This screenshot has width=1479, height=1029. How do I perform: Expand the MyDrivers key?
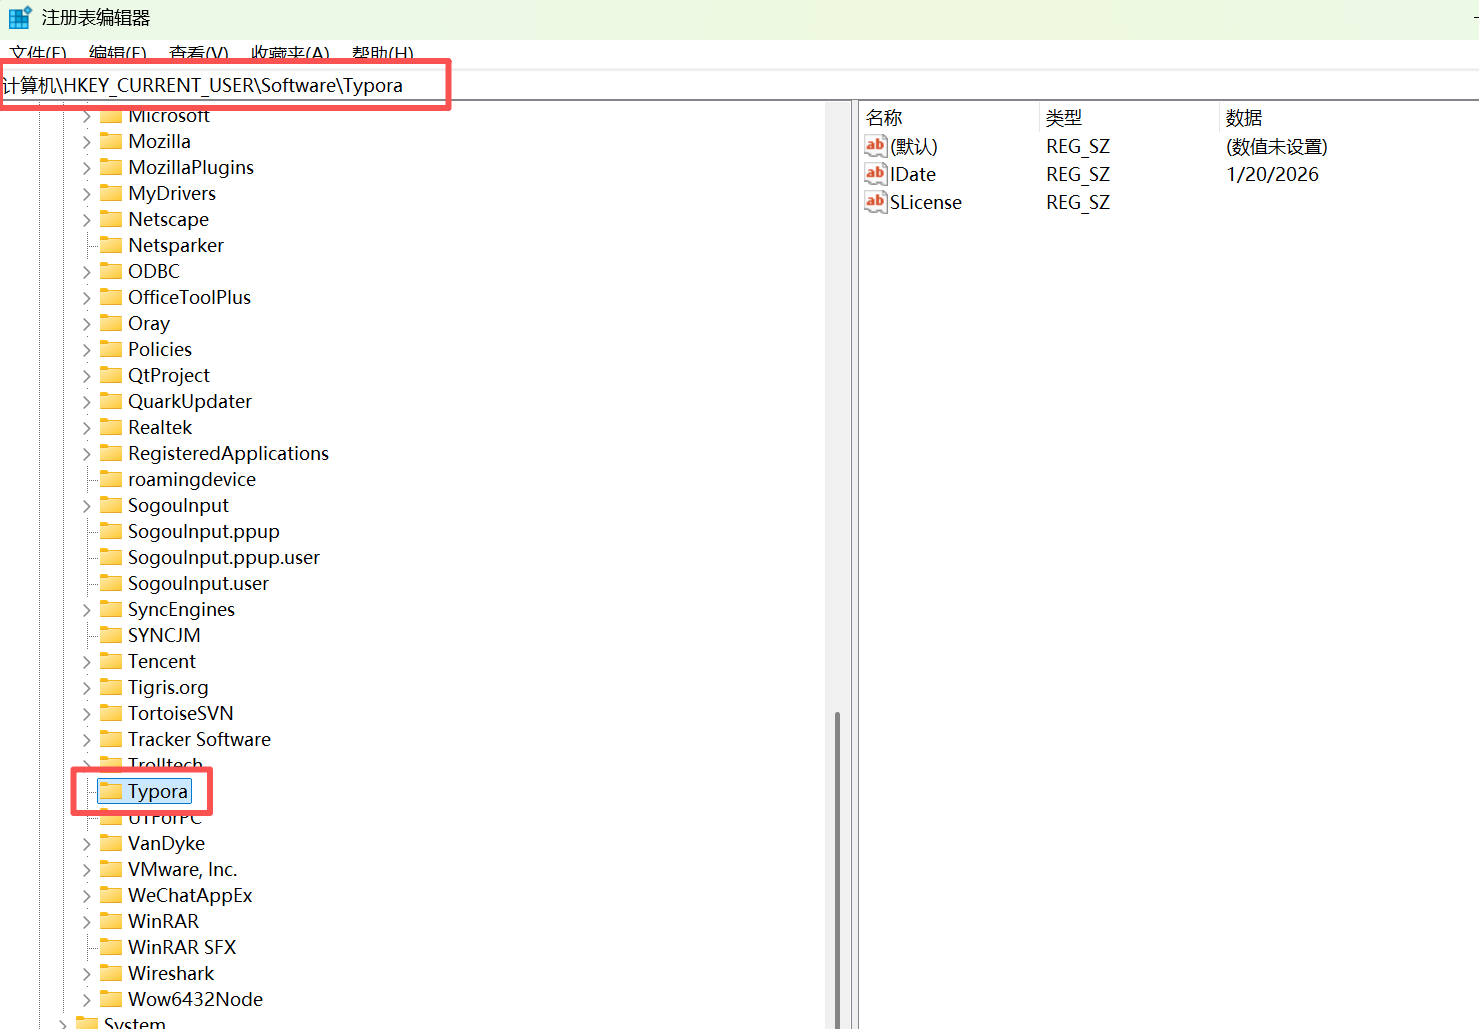point(87,194)
